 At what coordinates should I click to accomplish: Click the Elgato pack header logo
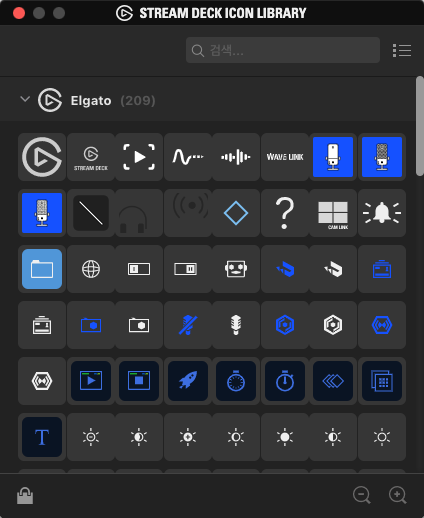point(50,100)
